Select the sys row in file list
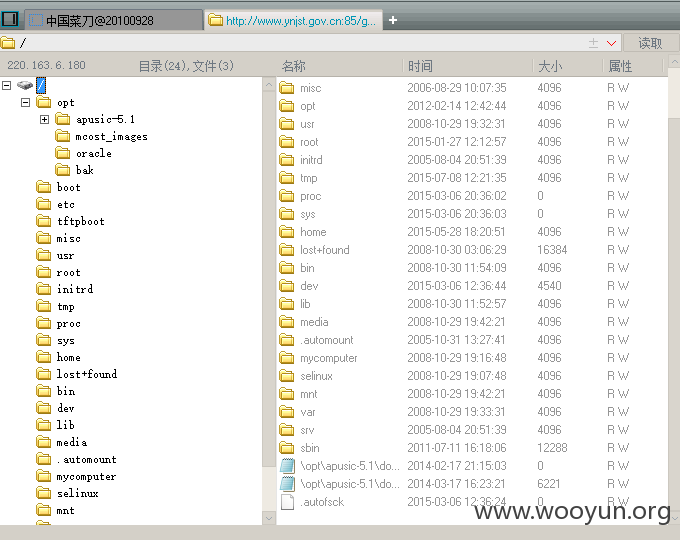This screenshot has height=540, width=680. pyautogui.click(x=472, y=214)
